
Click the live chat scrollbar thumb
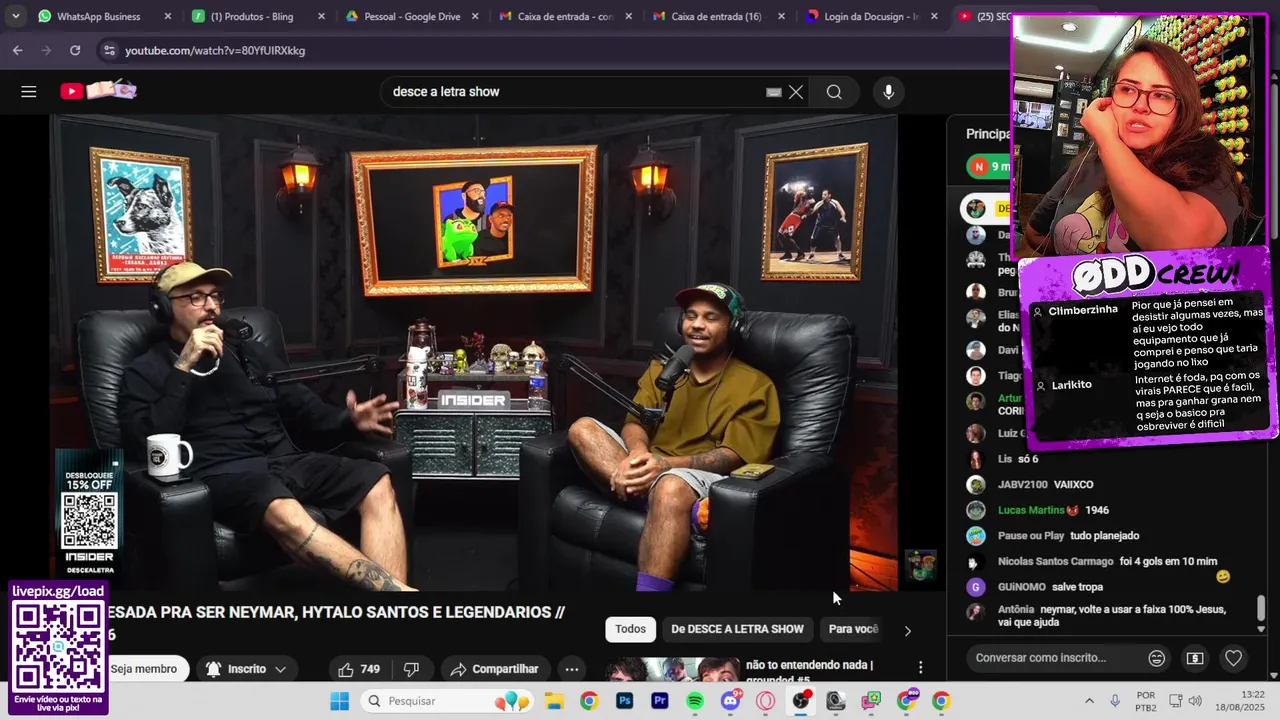1261,608
